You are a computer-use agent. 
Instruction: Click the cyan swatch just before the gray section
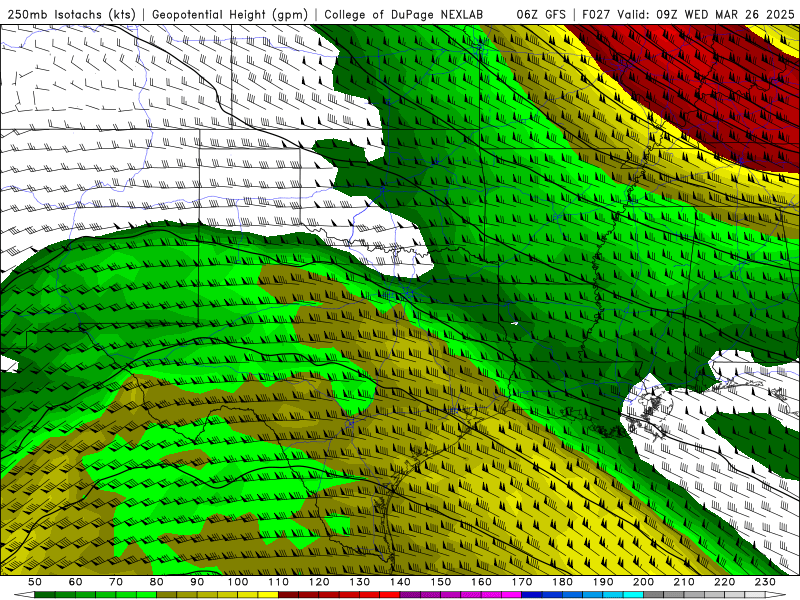point(633,594)
